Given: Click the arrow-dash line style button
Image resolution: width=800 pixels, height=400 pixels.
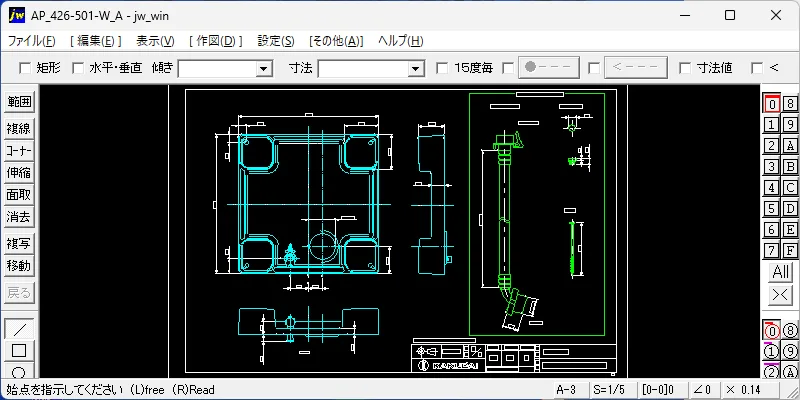Looking at the screenshot, I should (x=636, y=67).
